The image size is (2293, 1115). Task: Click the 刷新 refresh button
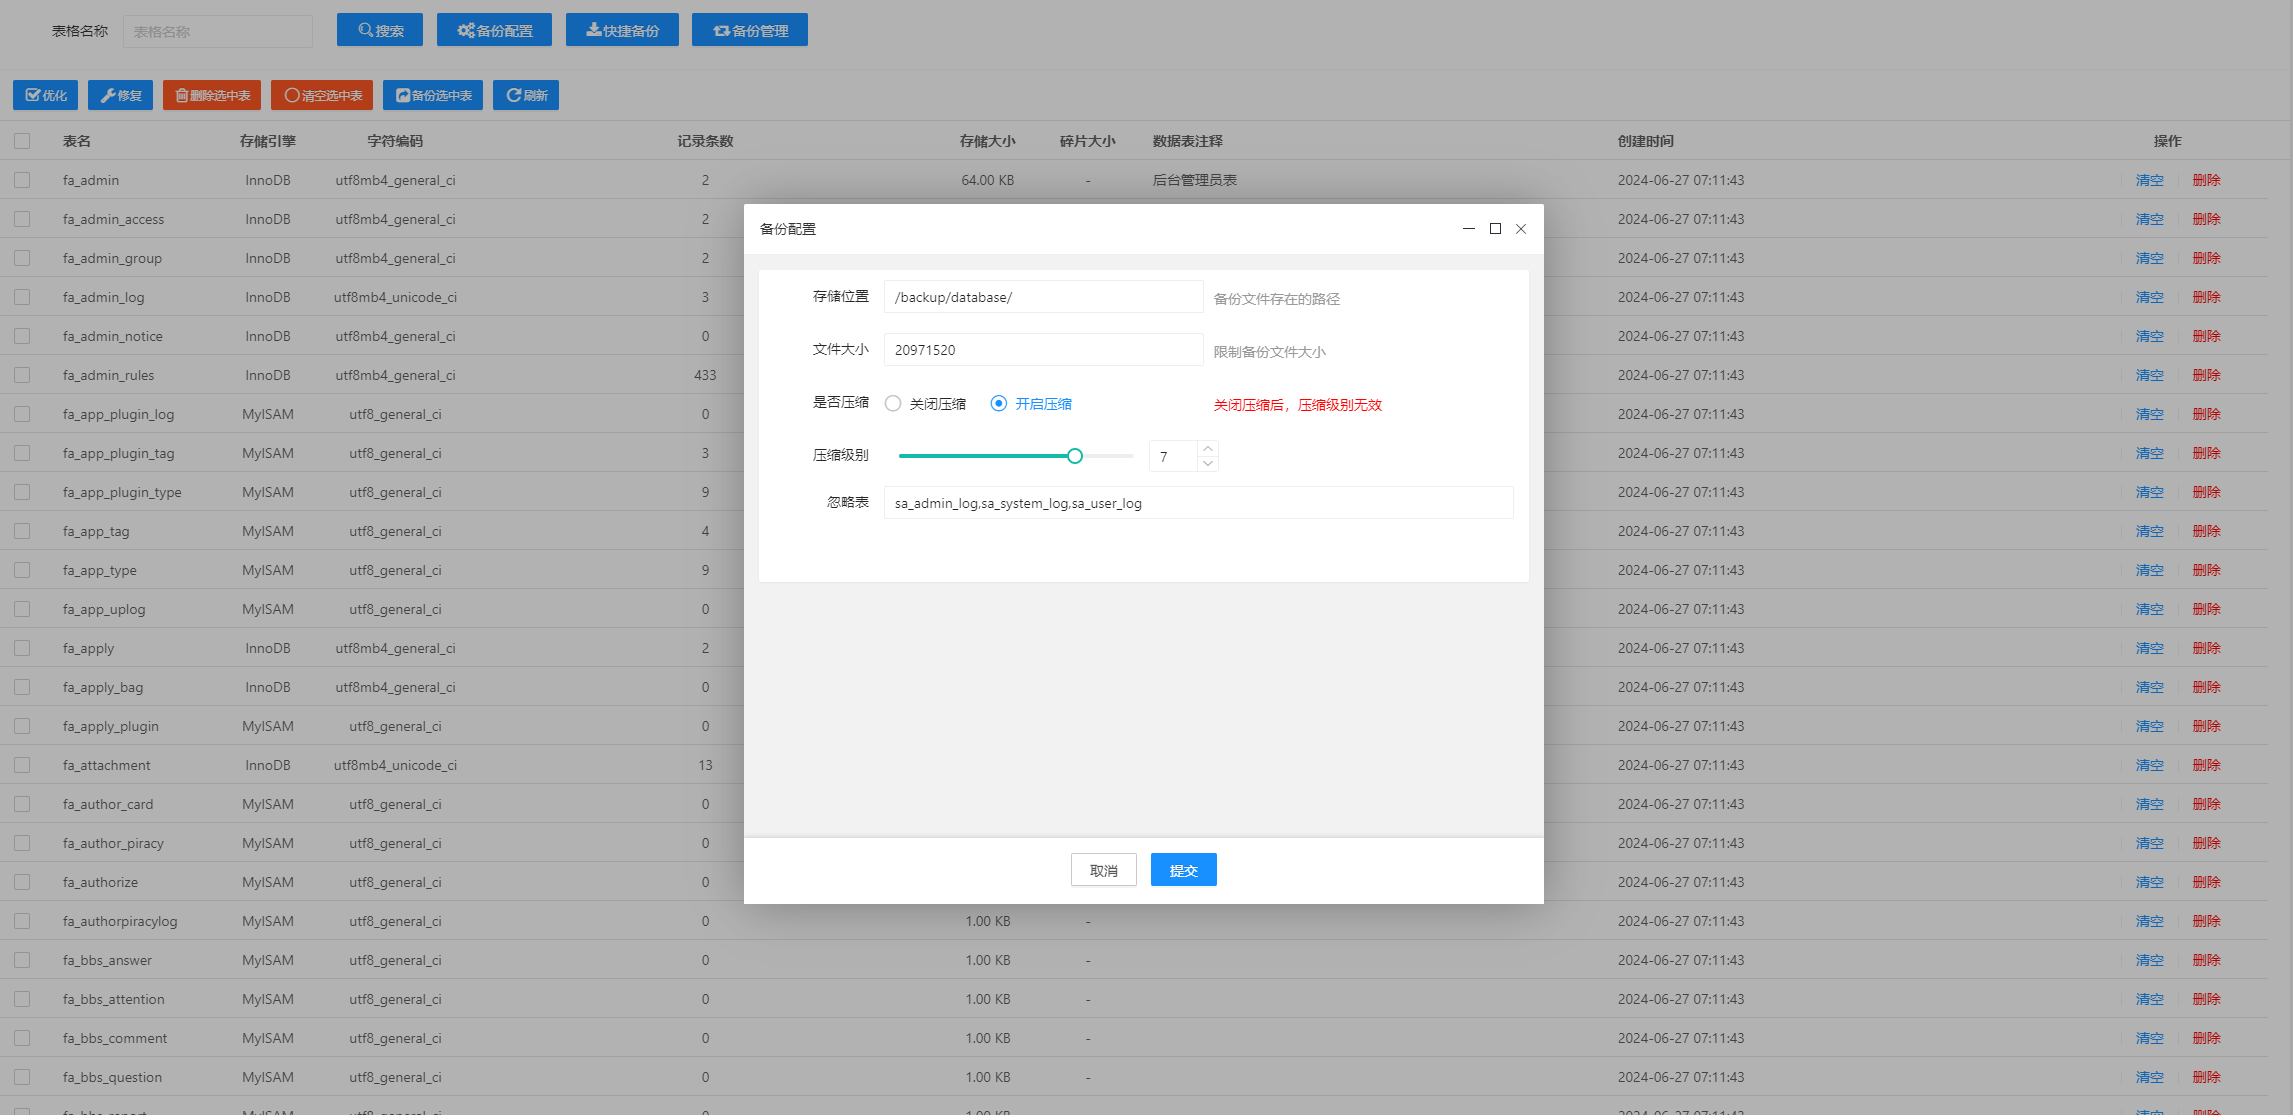tap(526, 95)
